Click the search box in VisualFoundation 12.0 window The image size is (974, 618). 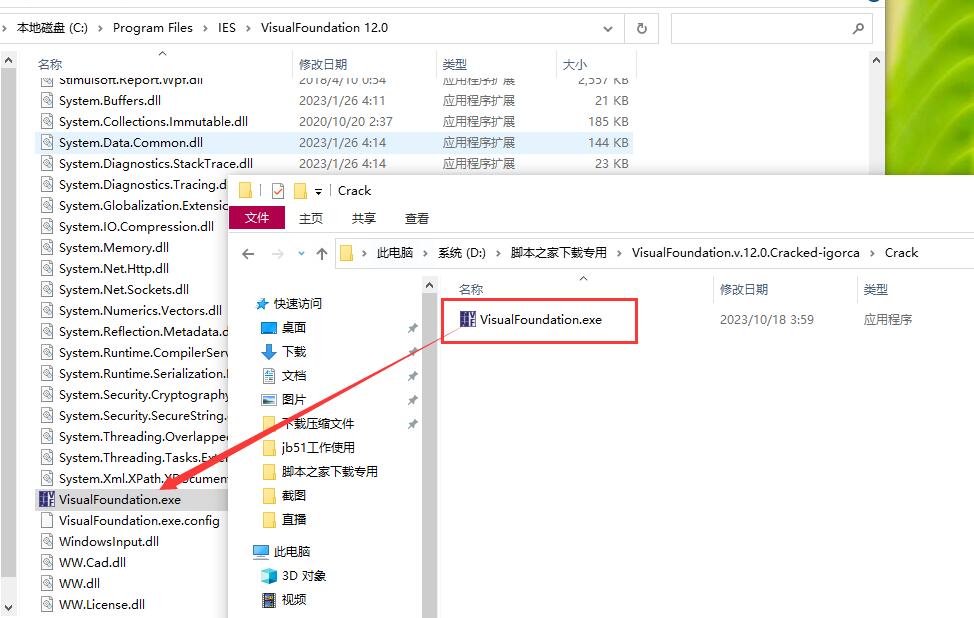(x=771, y=28)
